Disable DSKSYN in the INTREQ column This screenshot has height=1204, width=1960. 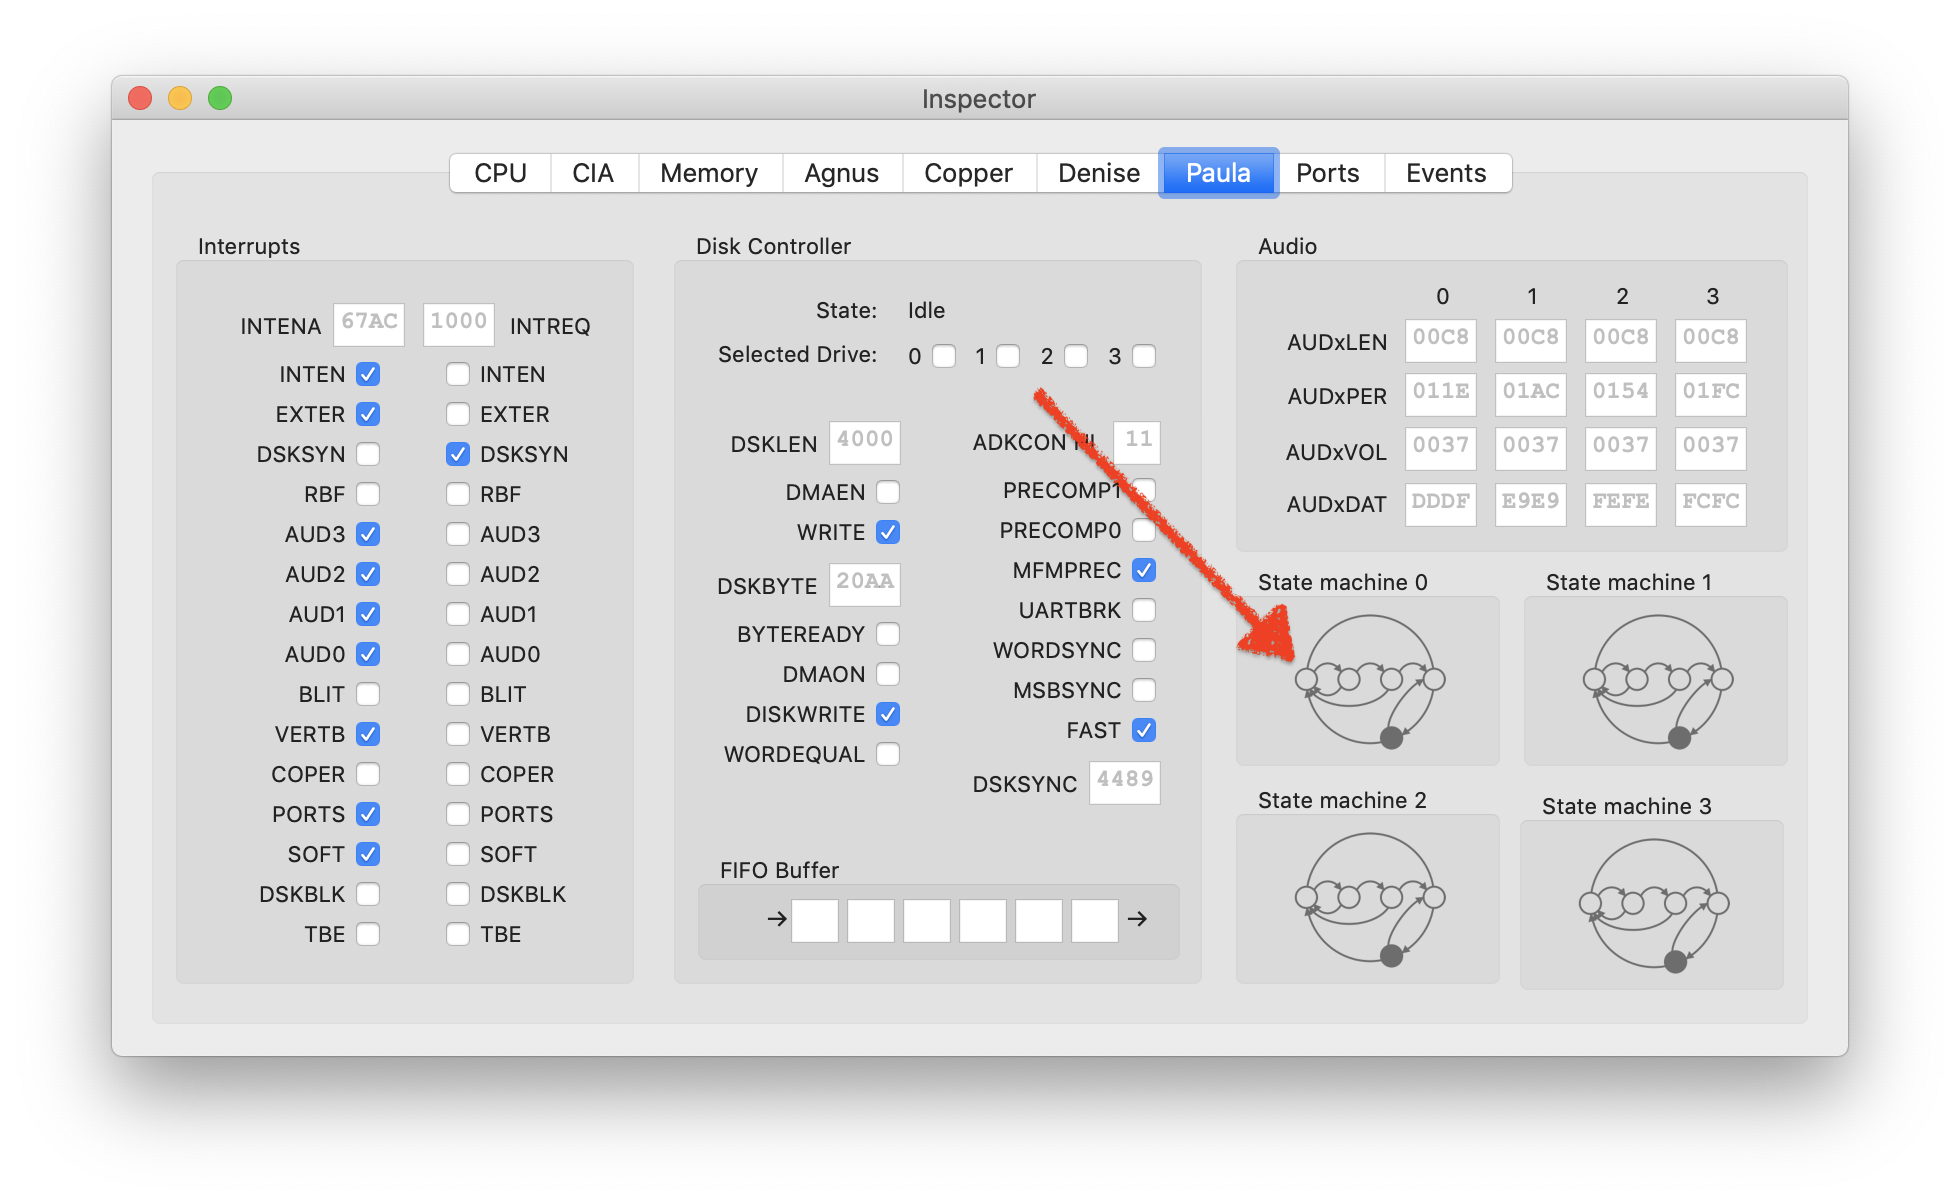[x=458, y=454]
